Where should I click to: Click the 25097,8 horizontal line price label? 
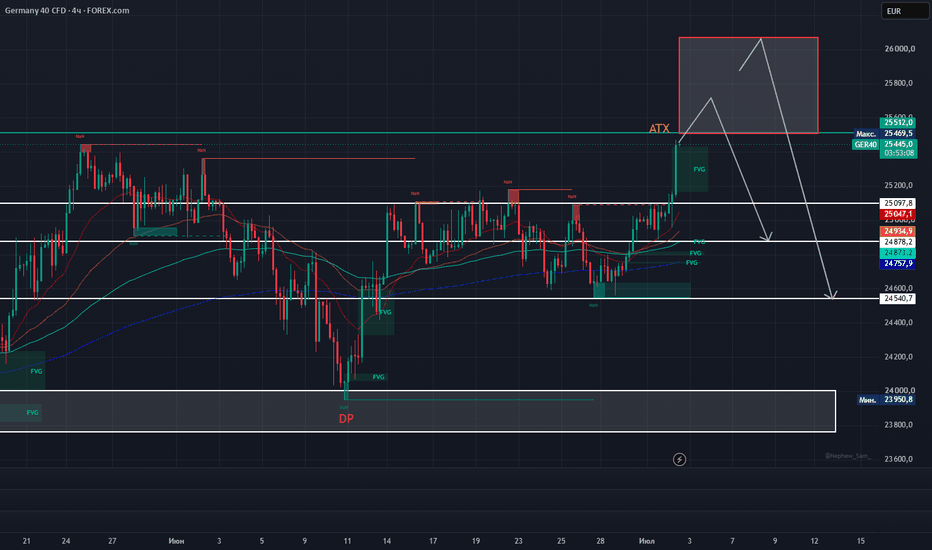click(x=898, y=203)
